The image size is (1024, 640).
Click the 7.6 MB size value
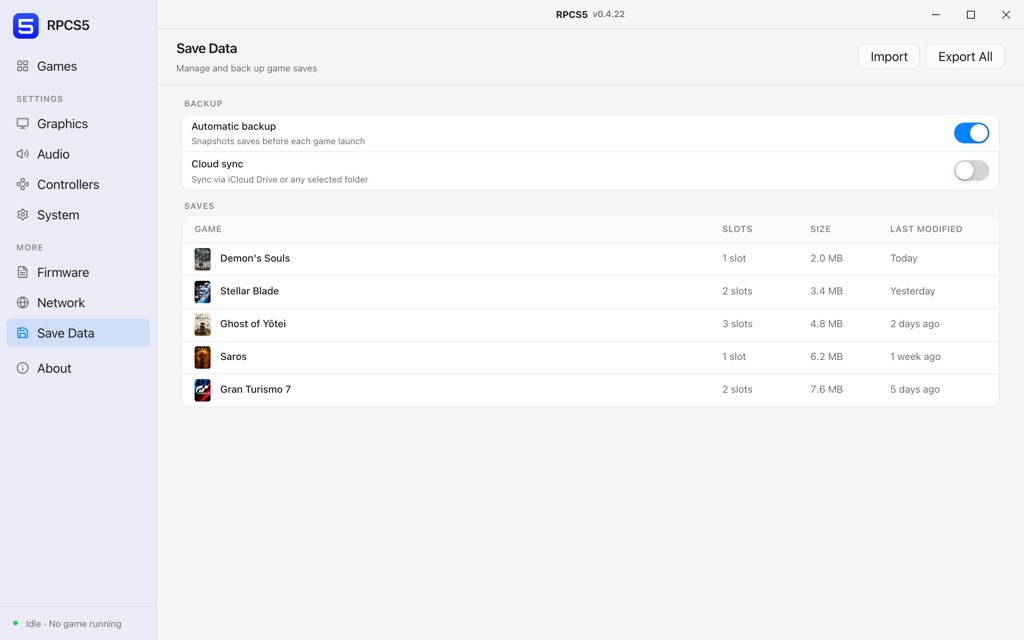[x=826, y=389]
